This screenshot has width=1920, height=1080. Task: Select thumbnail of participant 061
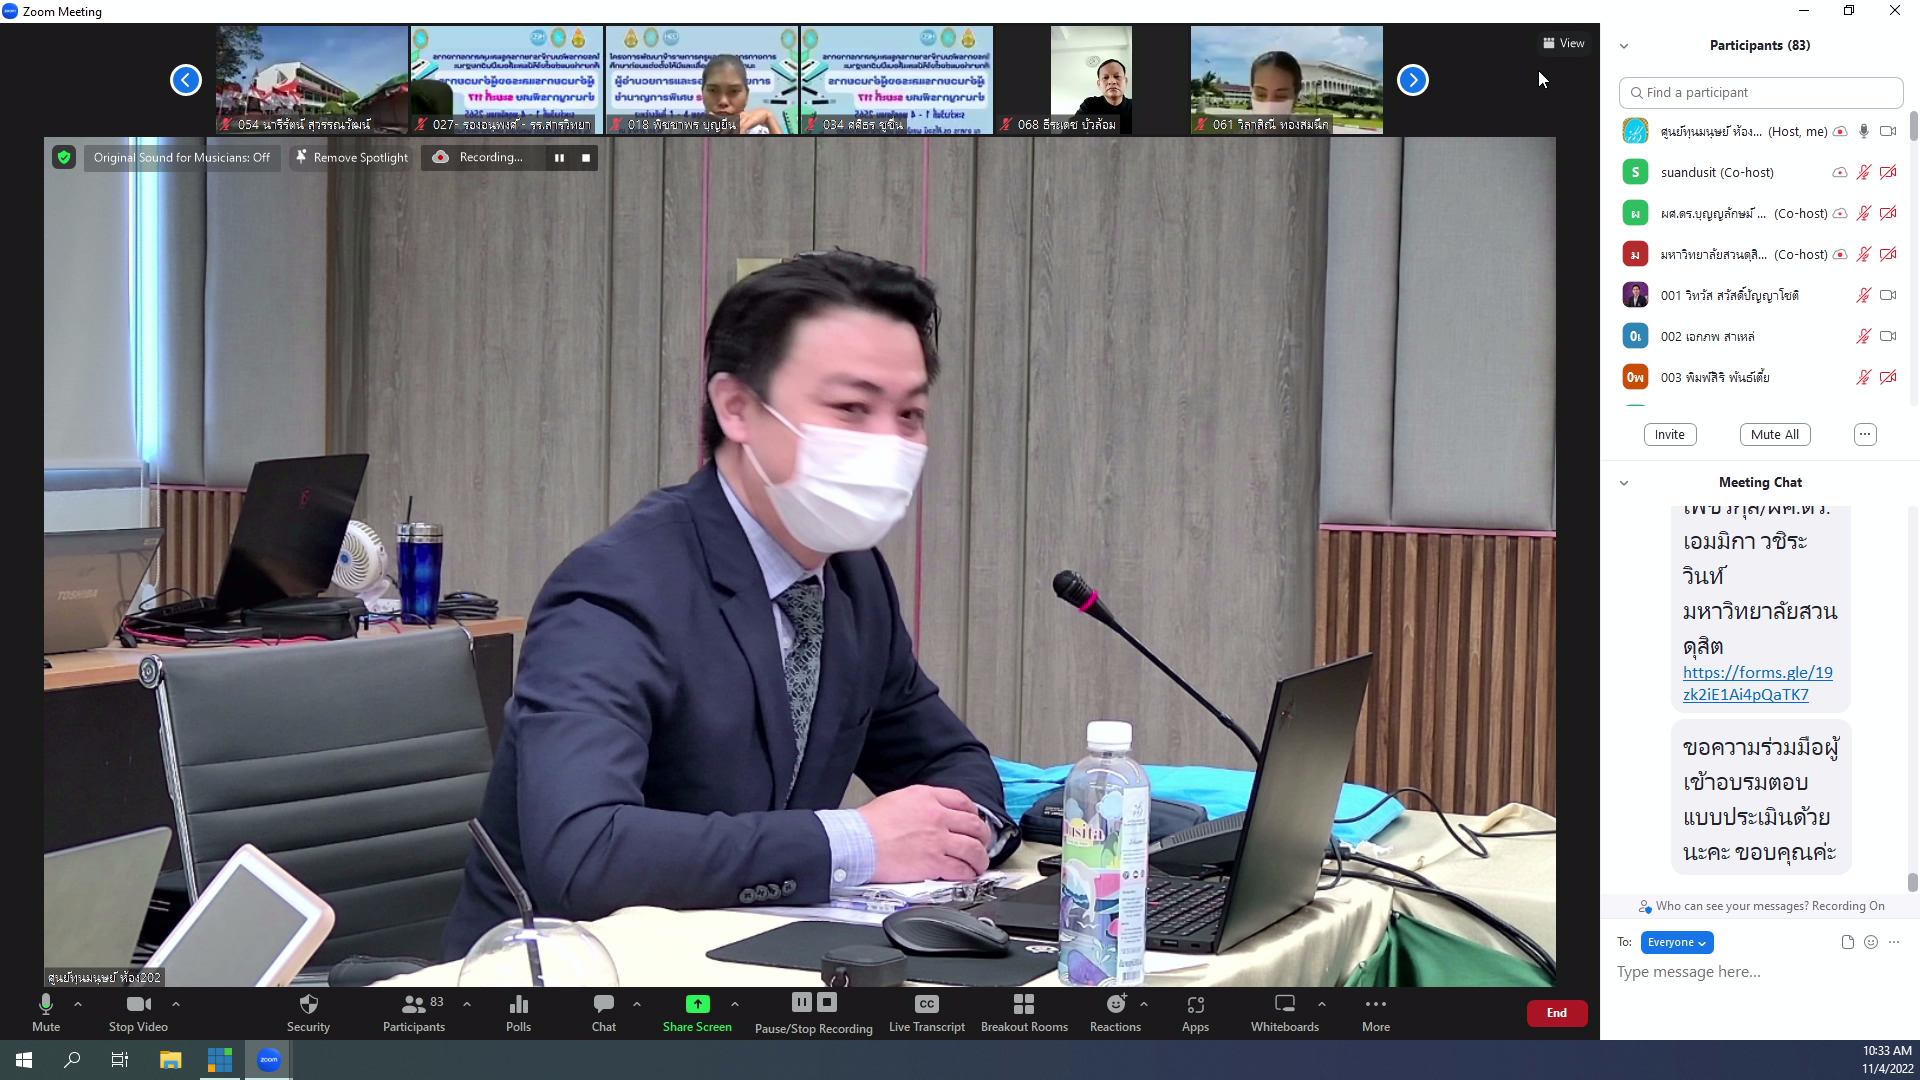1287,80
